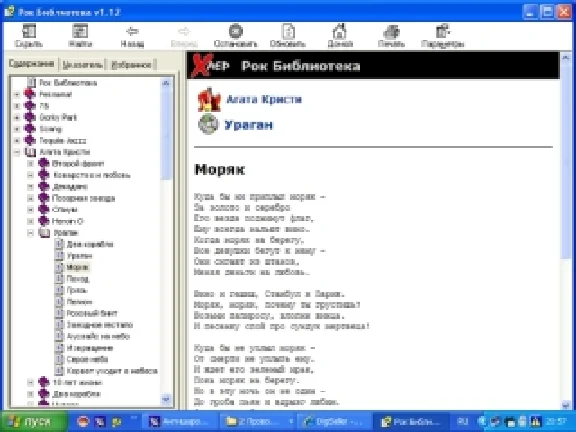Select the Позорная звезда album in tree
The width and height of the screenshot is (576, 432).
coord(83,198)
